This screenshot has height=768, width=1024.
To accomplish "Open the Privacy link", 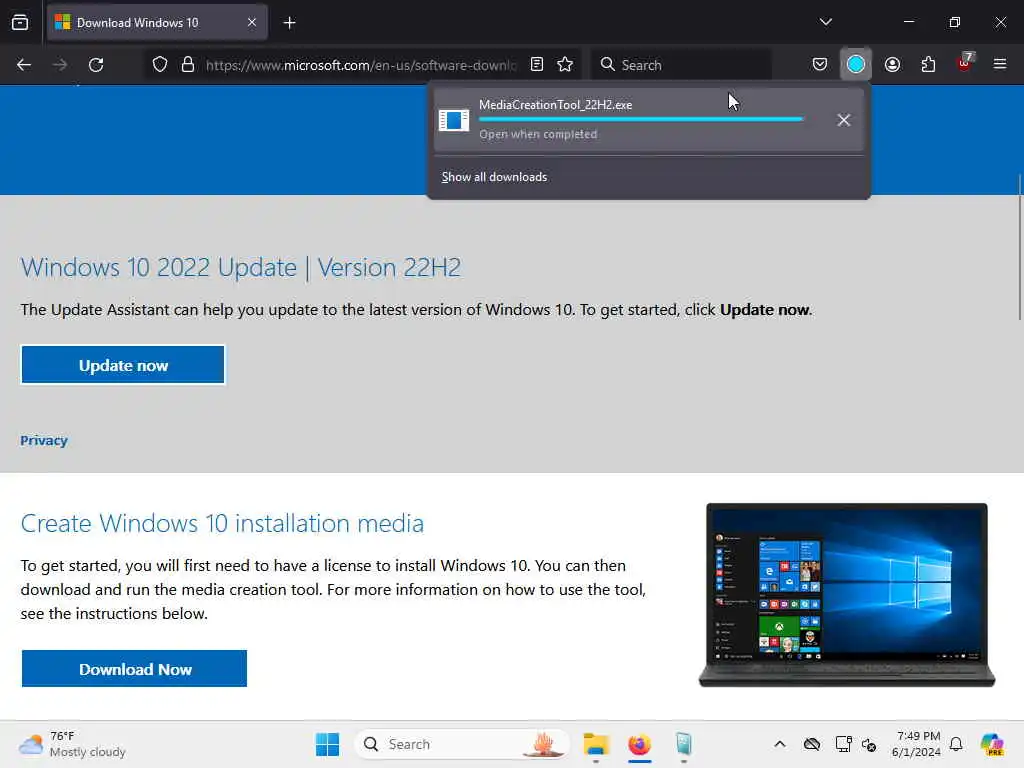I will (x=44, y=440).
